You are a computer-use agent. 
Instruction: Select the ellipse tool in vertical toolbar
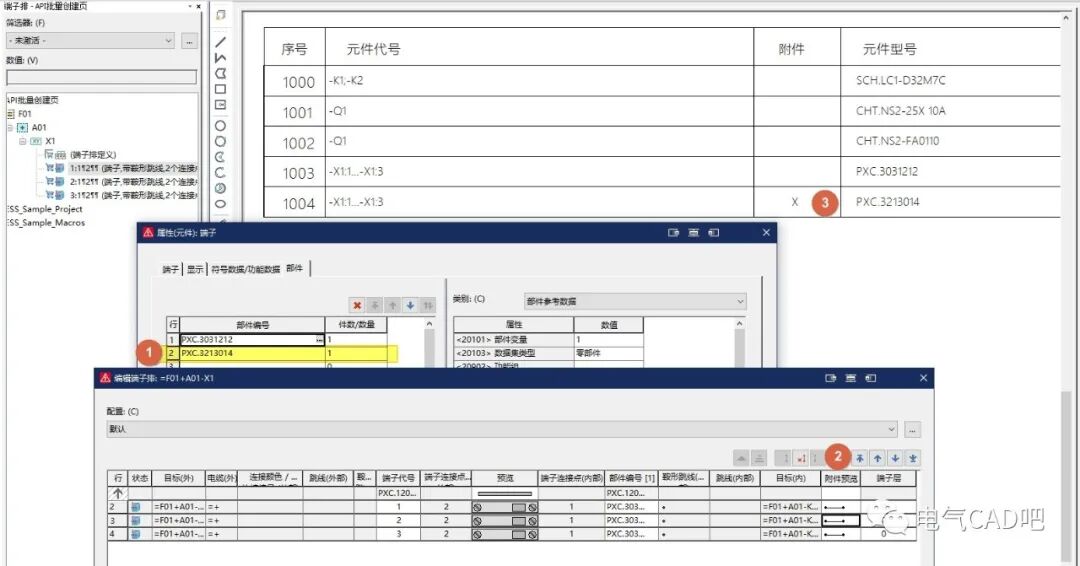(x=220, y=204)
